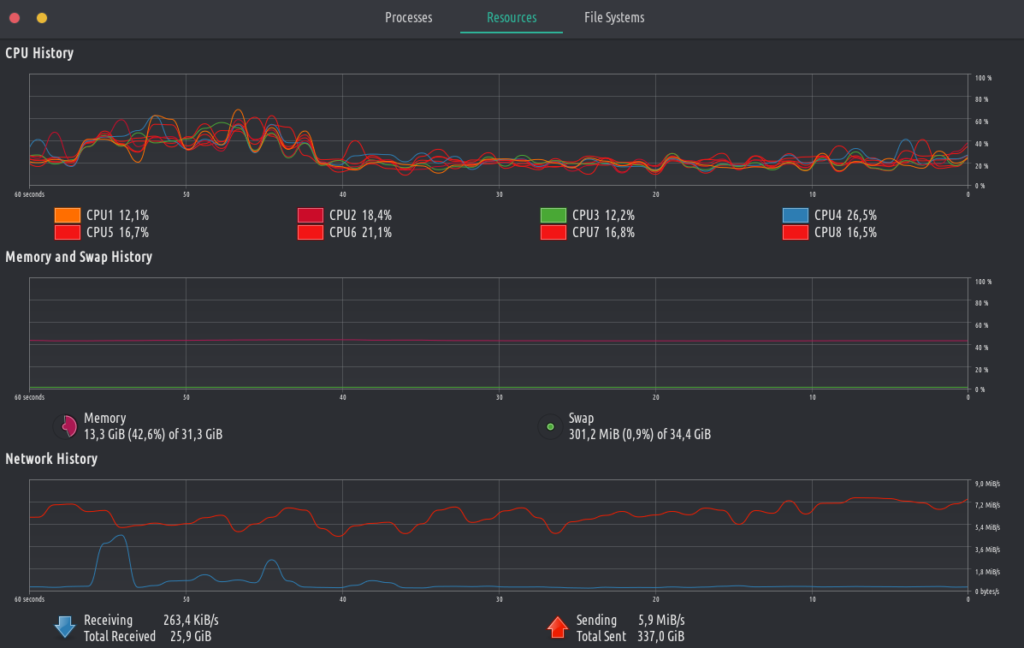The height and width of the screenshot is (648, 1024).
Task: Open the File Systems tab
Action: pyautogui.click(x=613, y=17)
